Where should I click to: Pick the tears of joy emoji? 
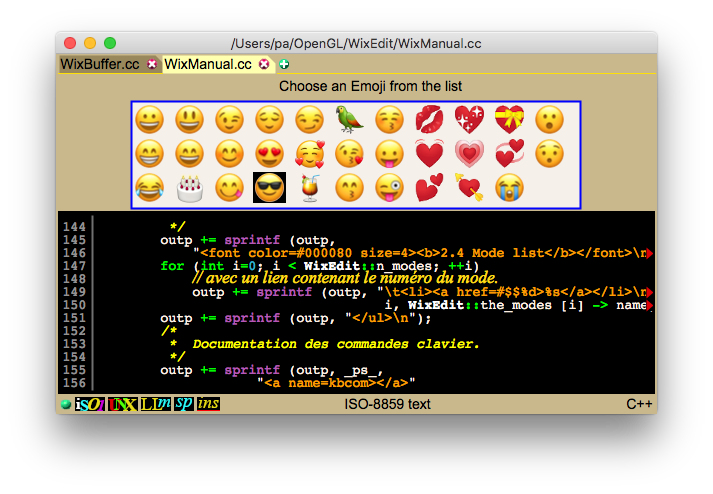point(149,187)
